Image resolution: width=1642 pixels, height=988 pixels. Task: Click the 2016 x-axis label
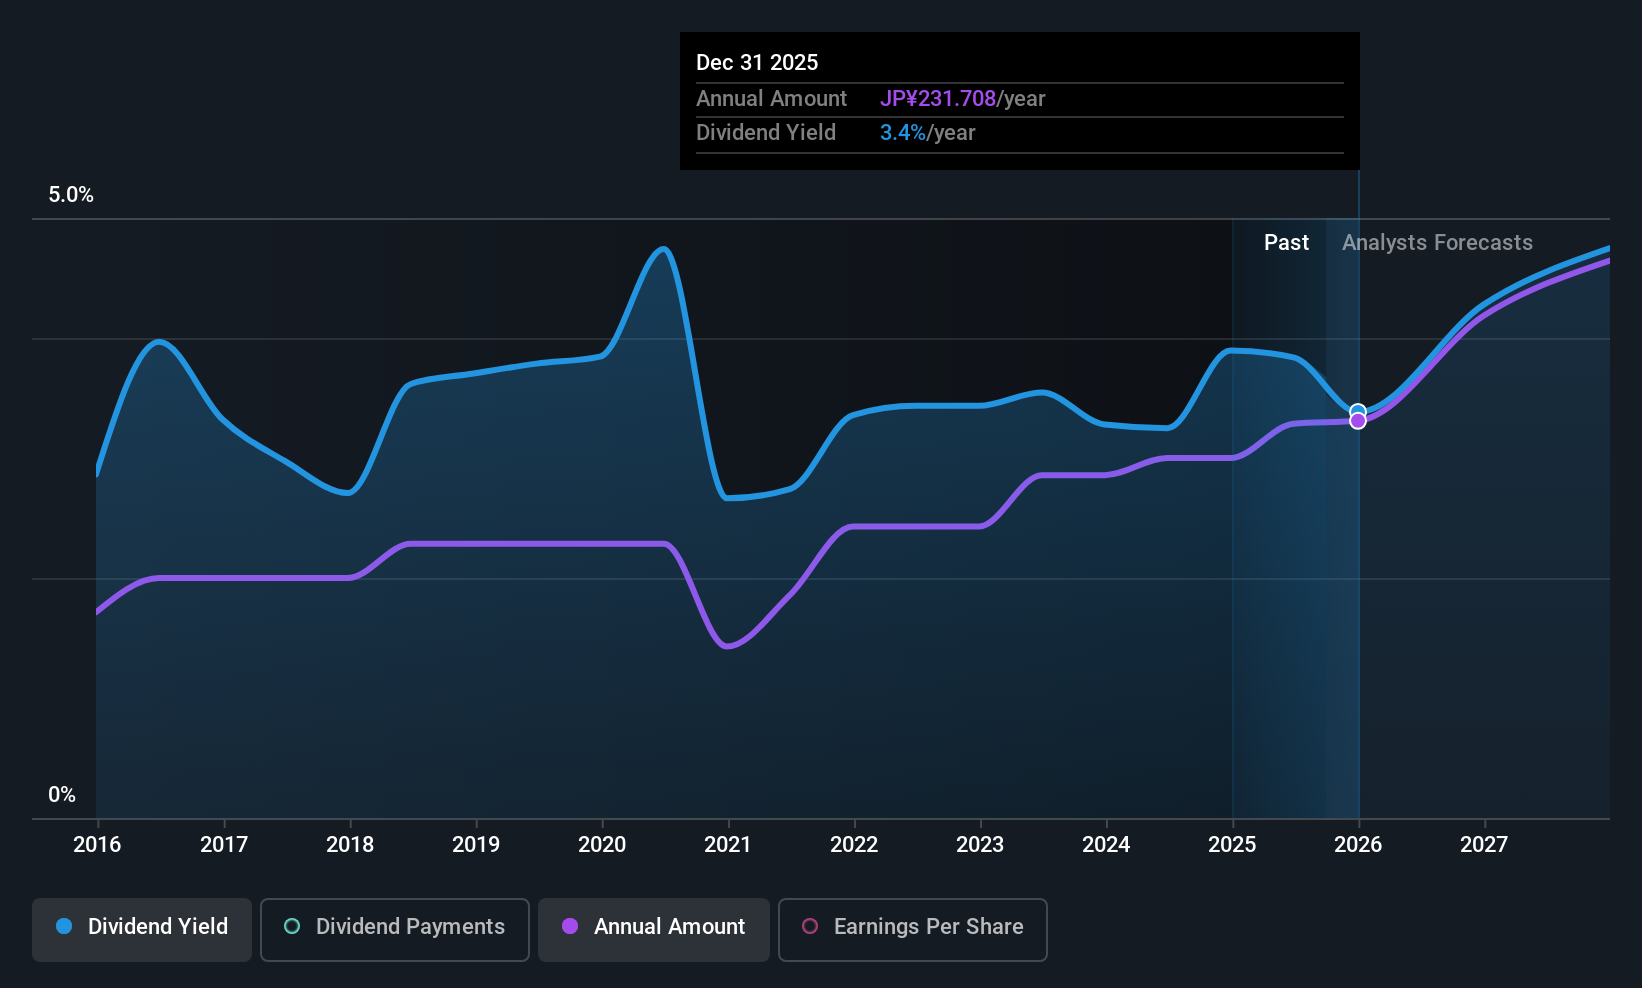(x=97, y=845)
